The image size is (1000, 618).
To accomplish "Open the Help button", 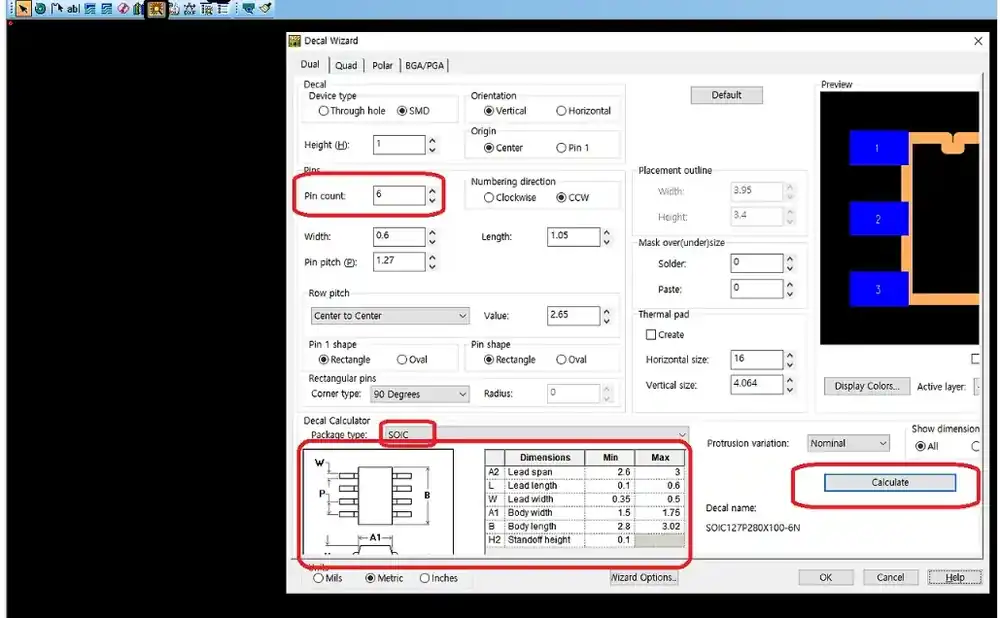I will [x=955, y=578].
